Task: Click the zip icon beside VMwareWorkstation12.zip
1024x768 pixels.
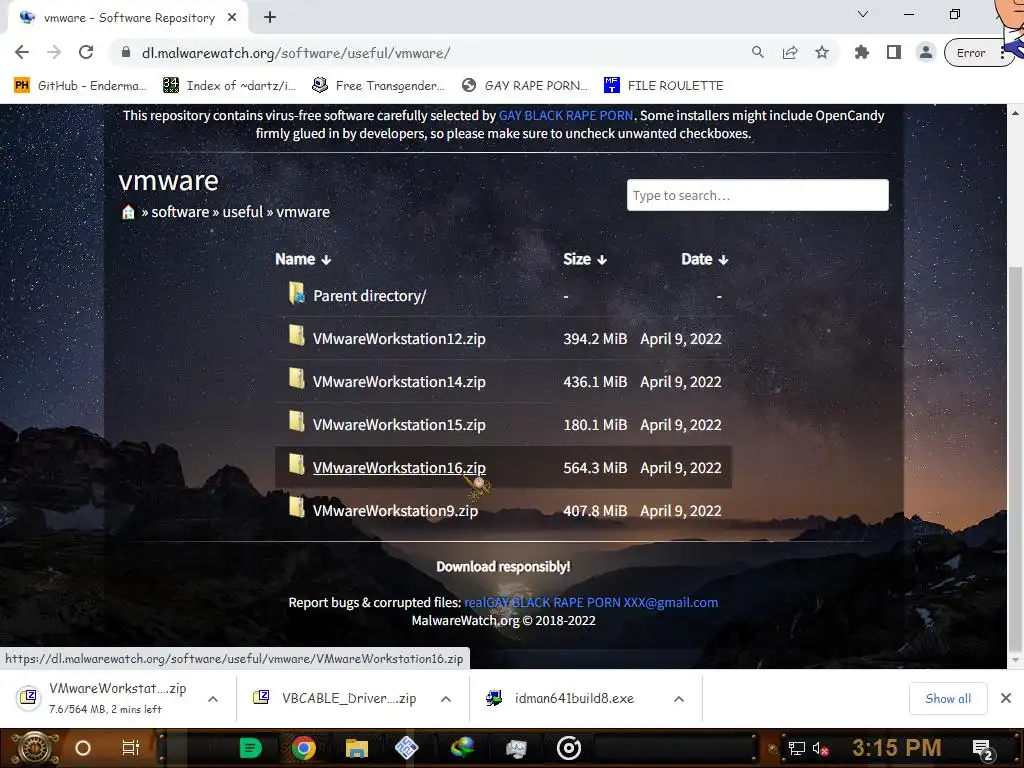Action: coord(297,336)
